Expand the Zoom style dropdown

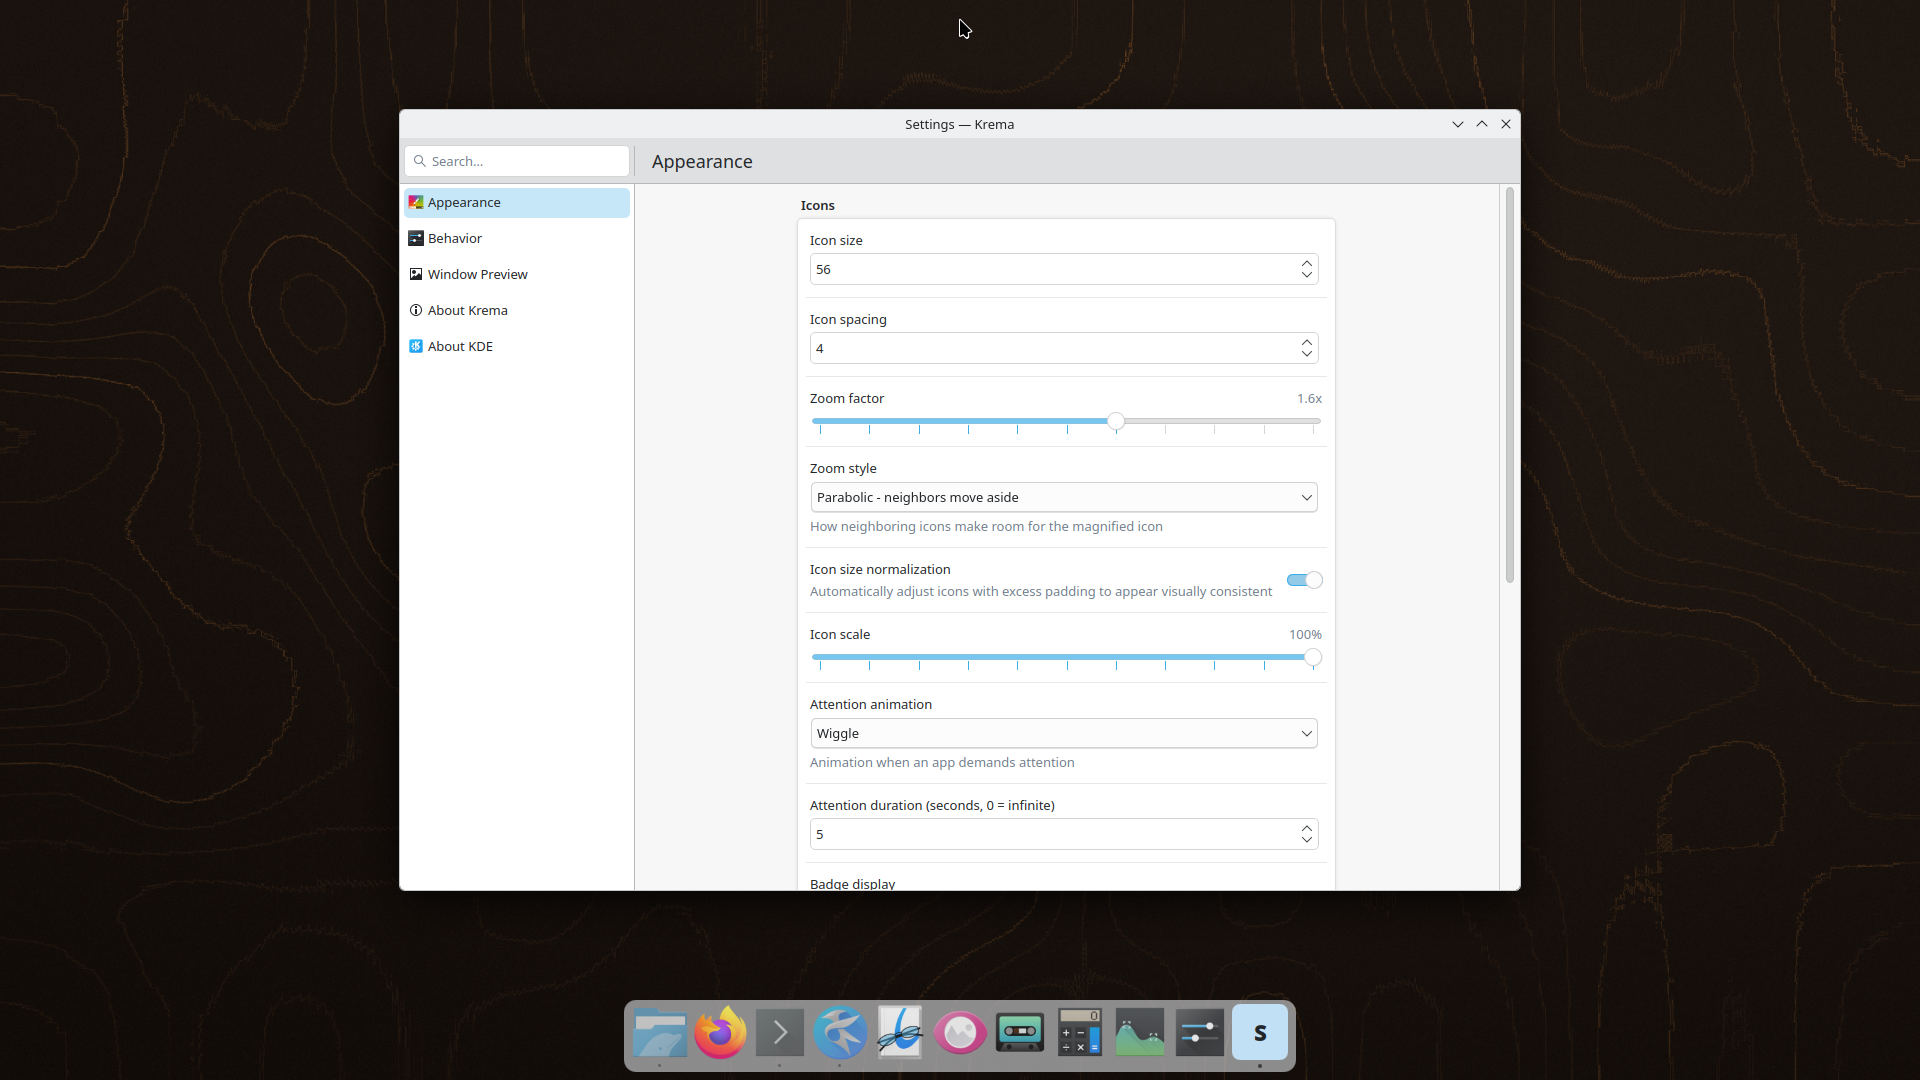tap(1064, 497)
